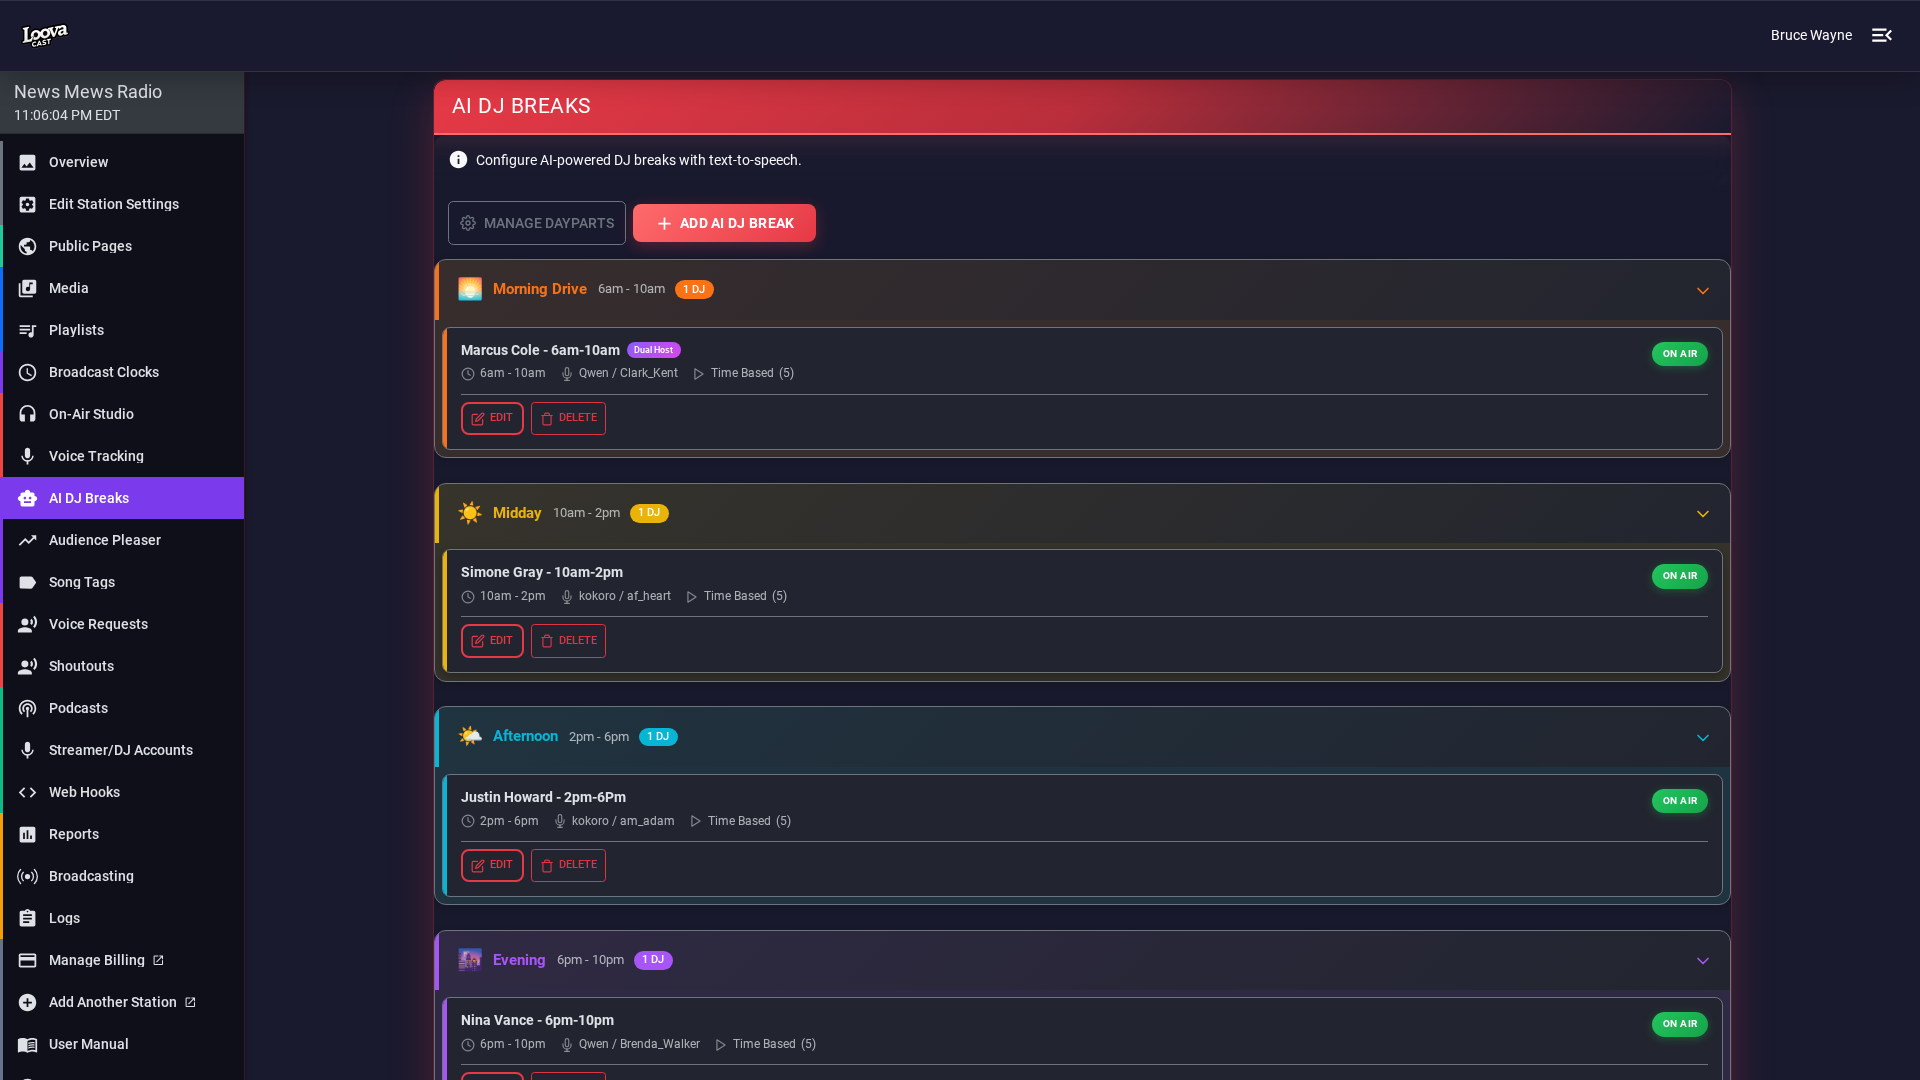Click the Broadcast Clocks clock icon
The image size is (1920, 1080).
pos(27,372)
